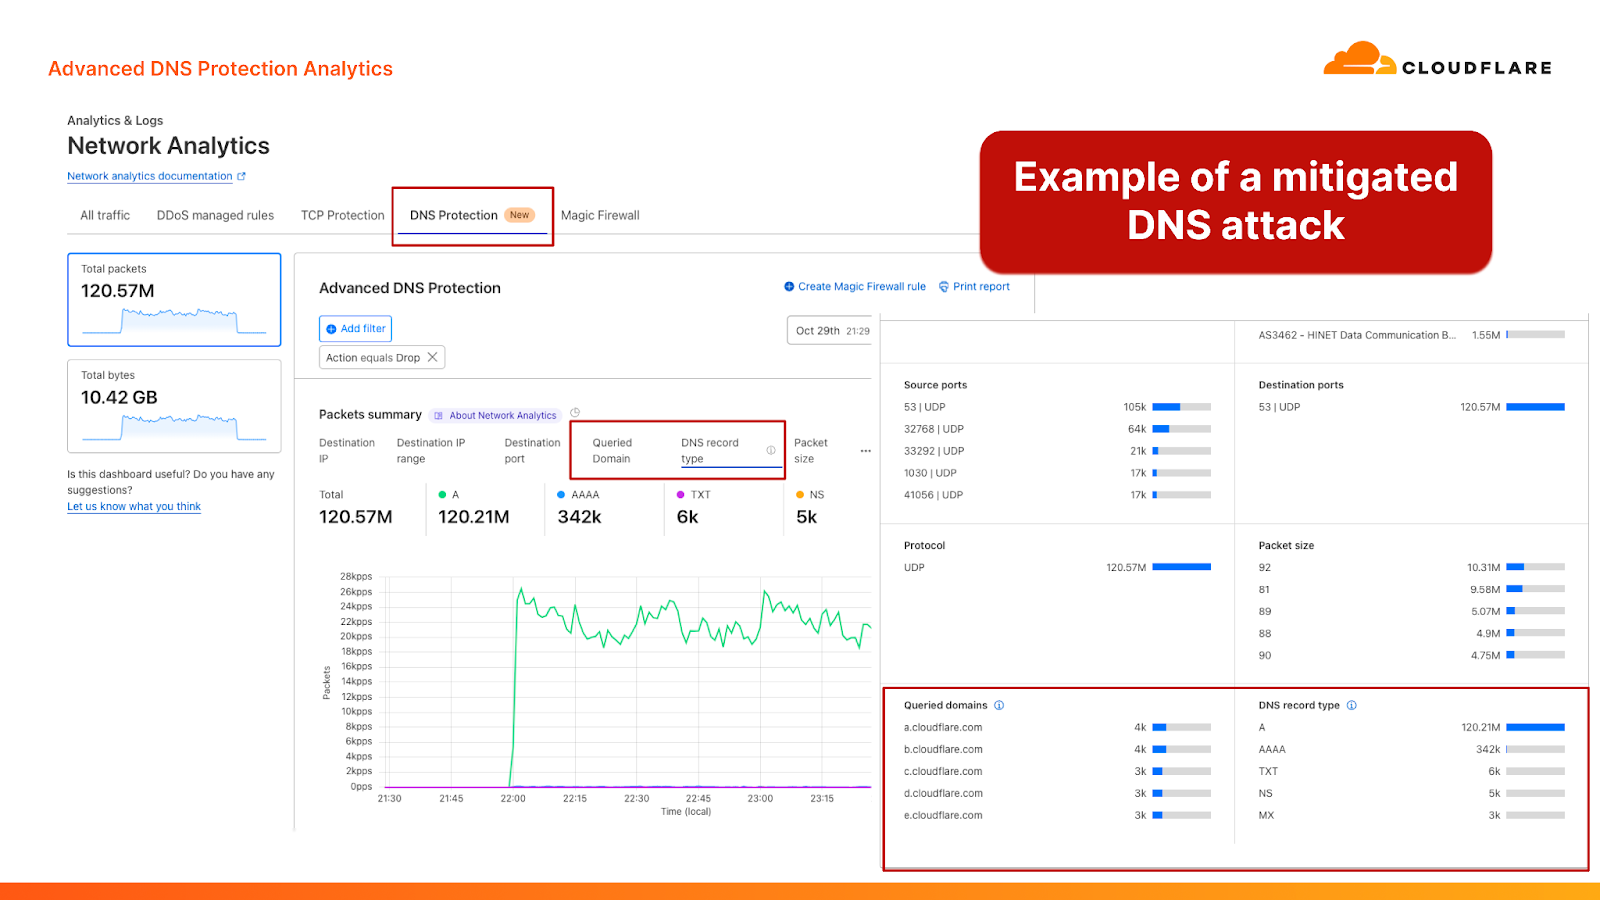Open the Oct 29th date range picker

pos(830,331)
